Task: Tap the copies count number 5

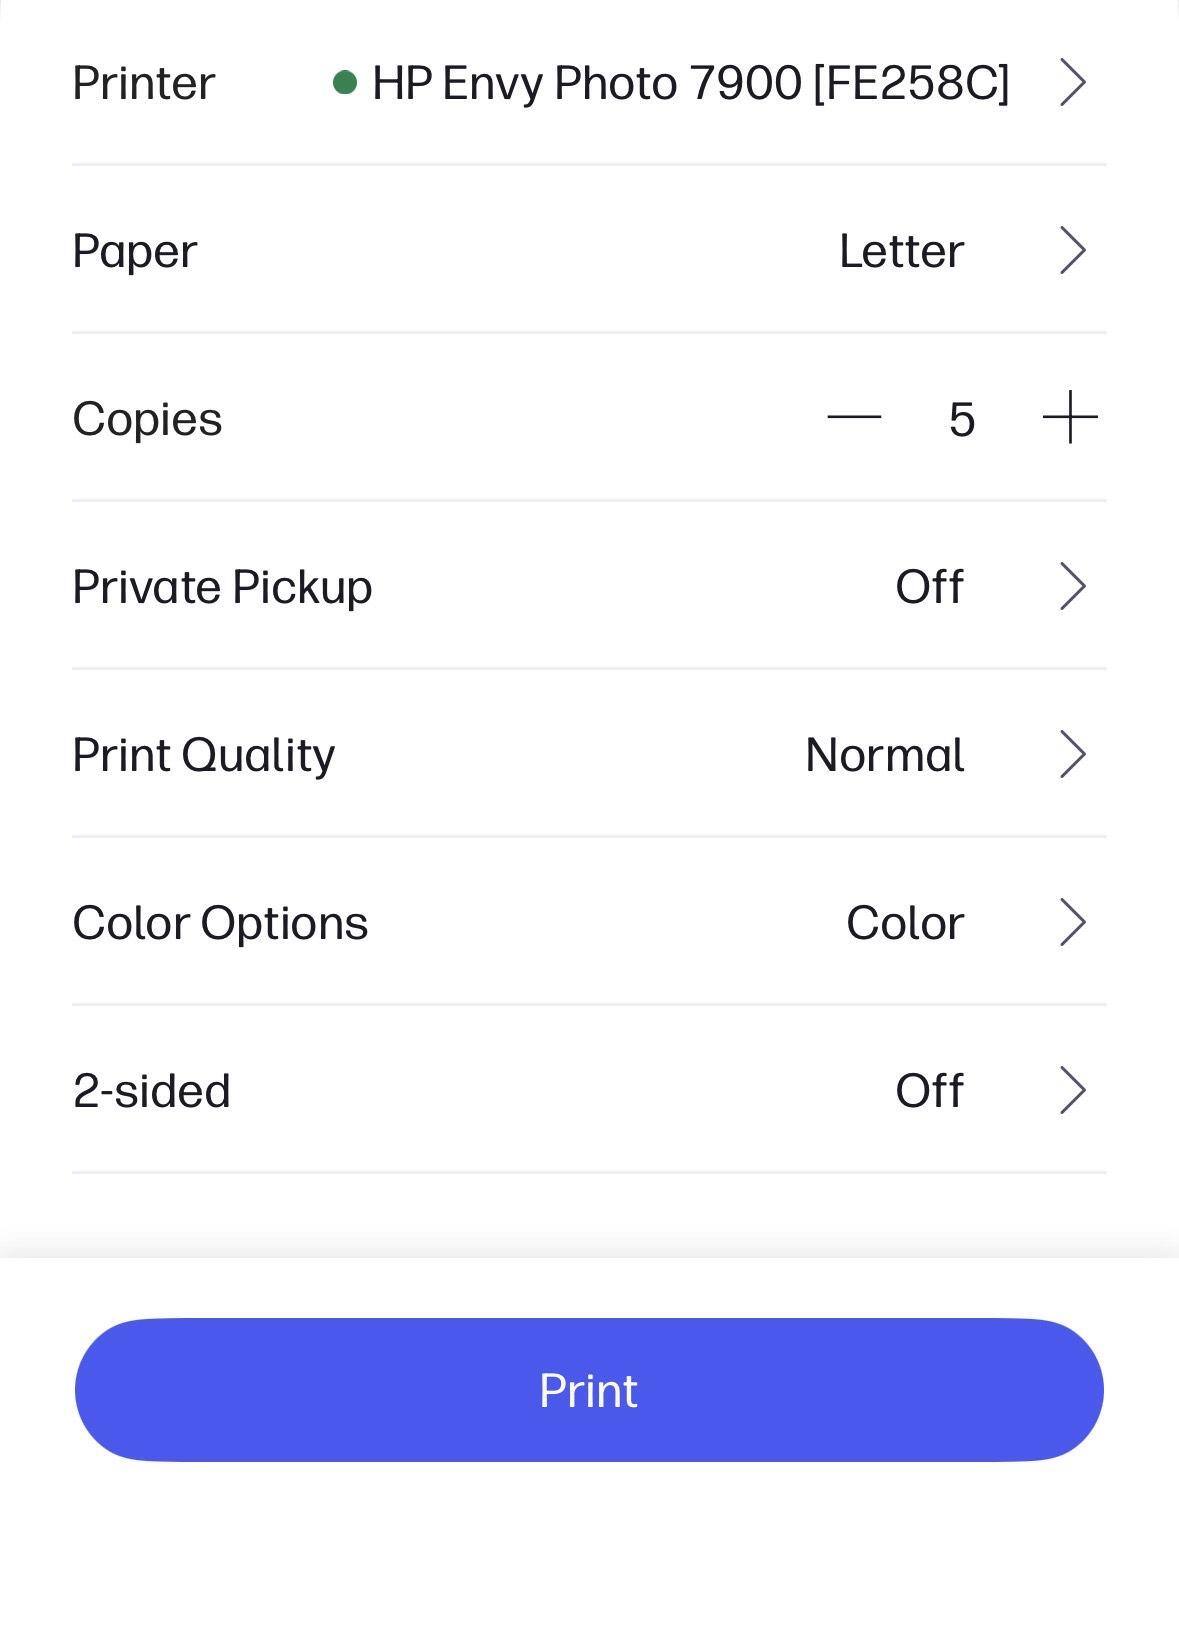Action: click(962, 419)
